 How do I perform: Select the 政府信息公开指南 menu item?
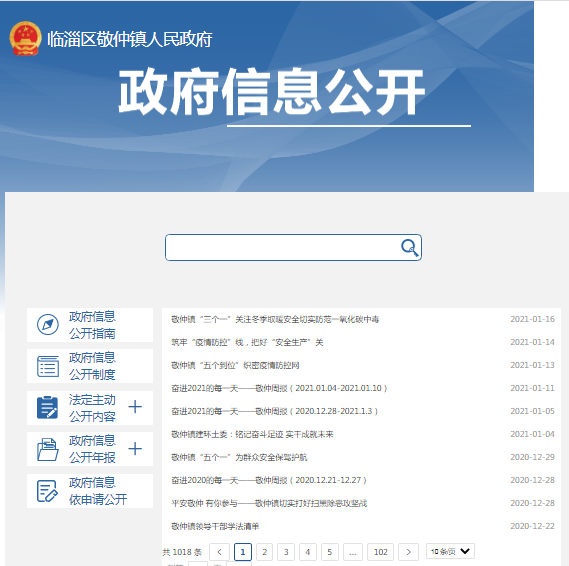click(x=90, y=325)
